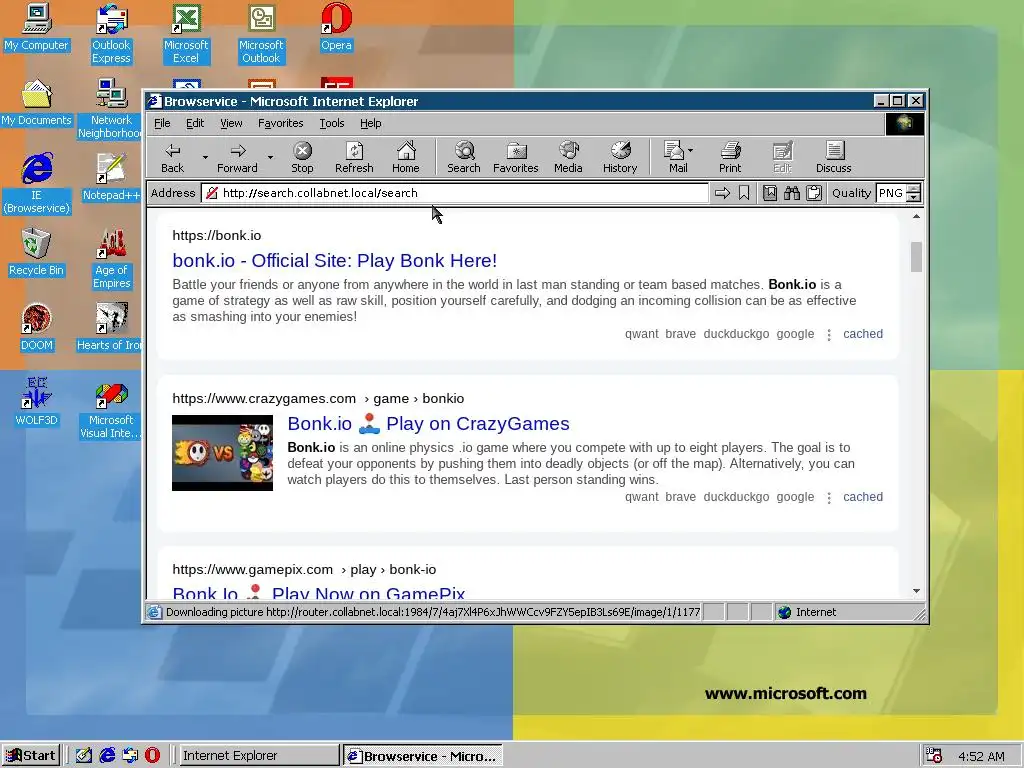Click the address bar URL field
This screenshot has height=768, width=1024.
tap(455, 193)
